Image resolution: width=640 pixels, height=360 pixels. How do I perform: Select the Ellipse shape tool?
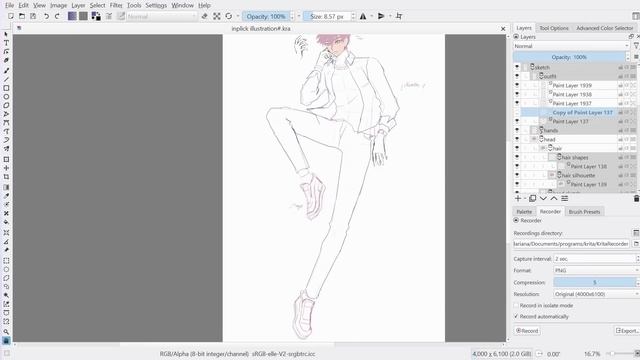click(x=6, y=97)
